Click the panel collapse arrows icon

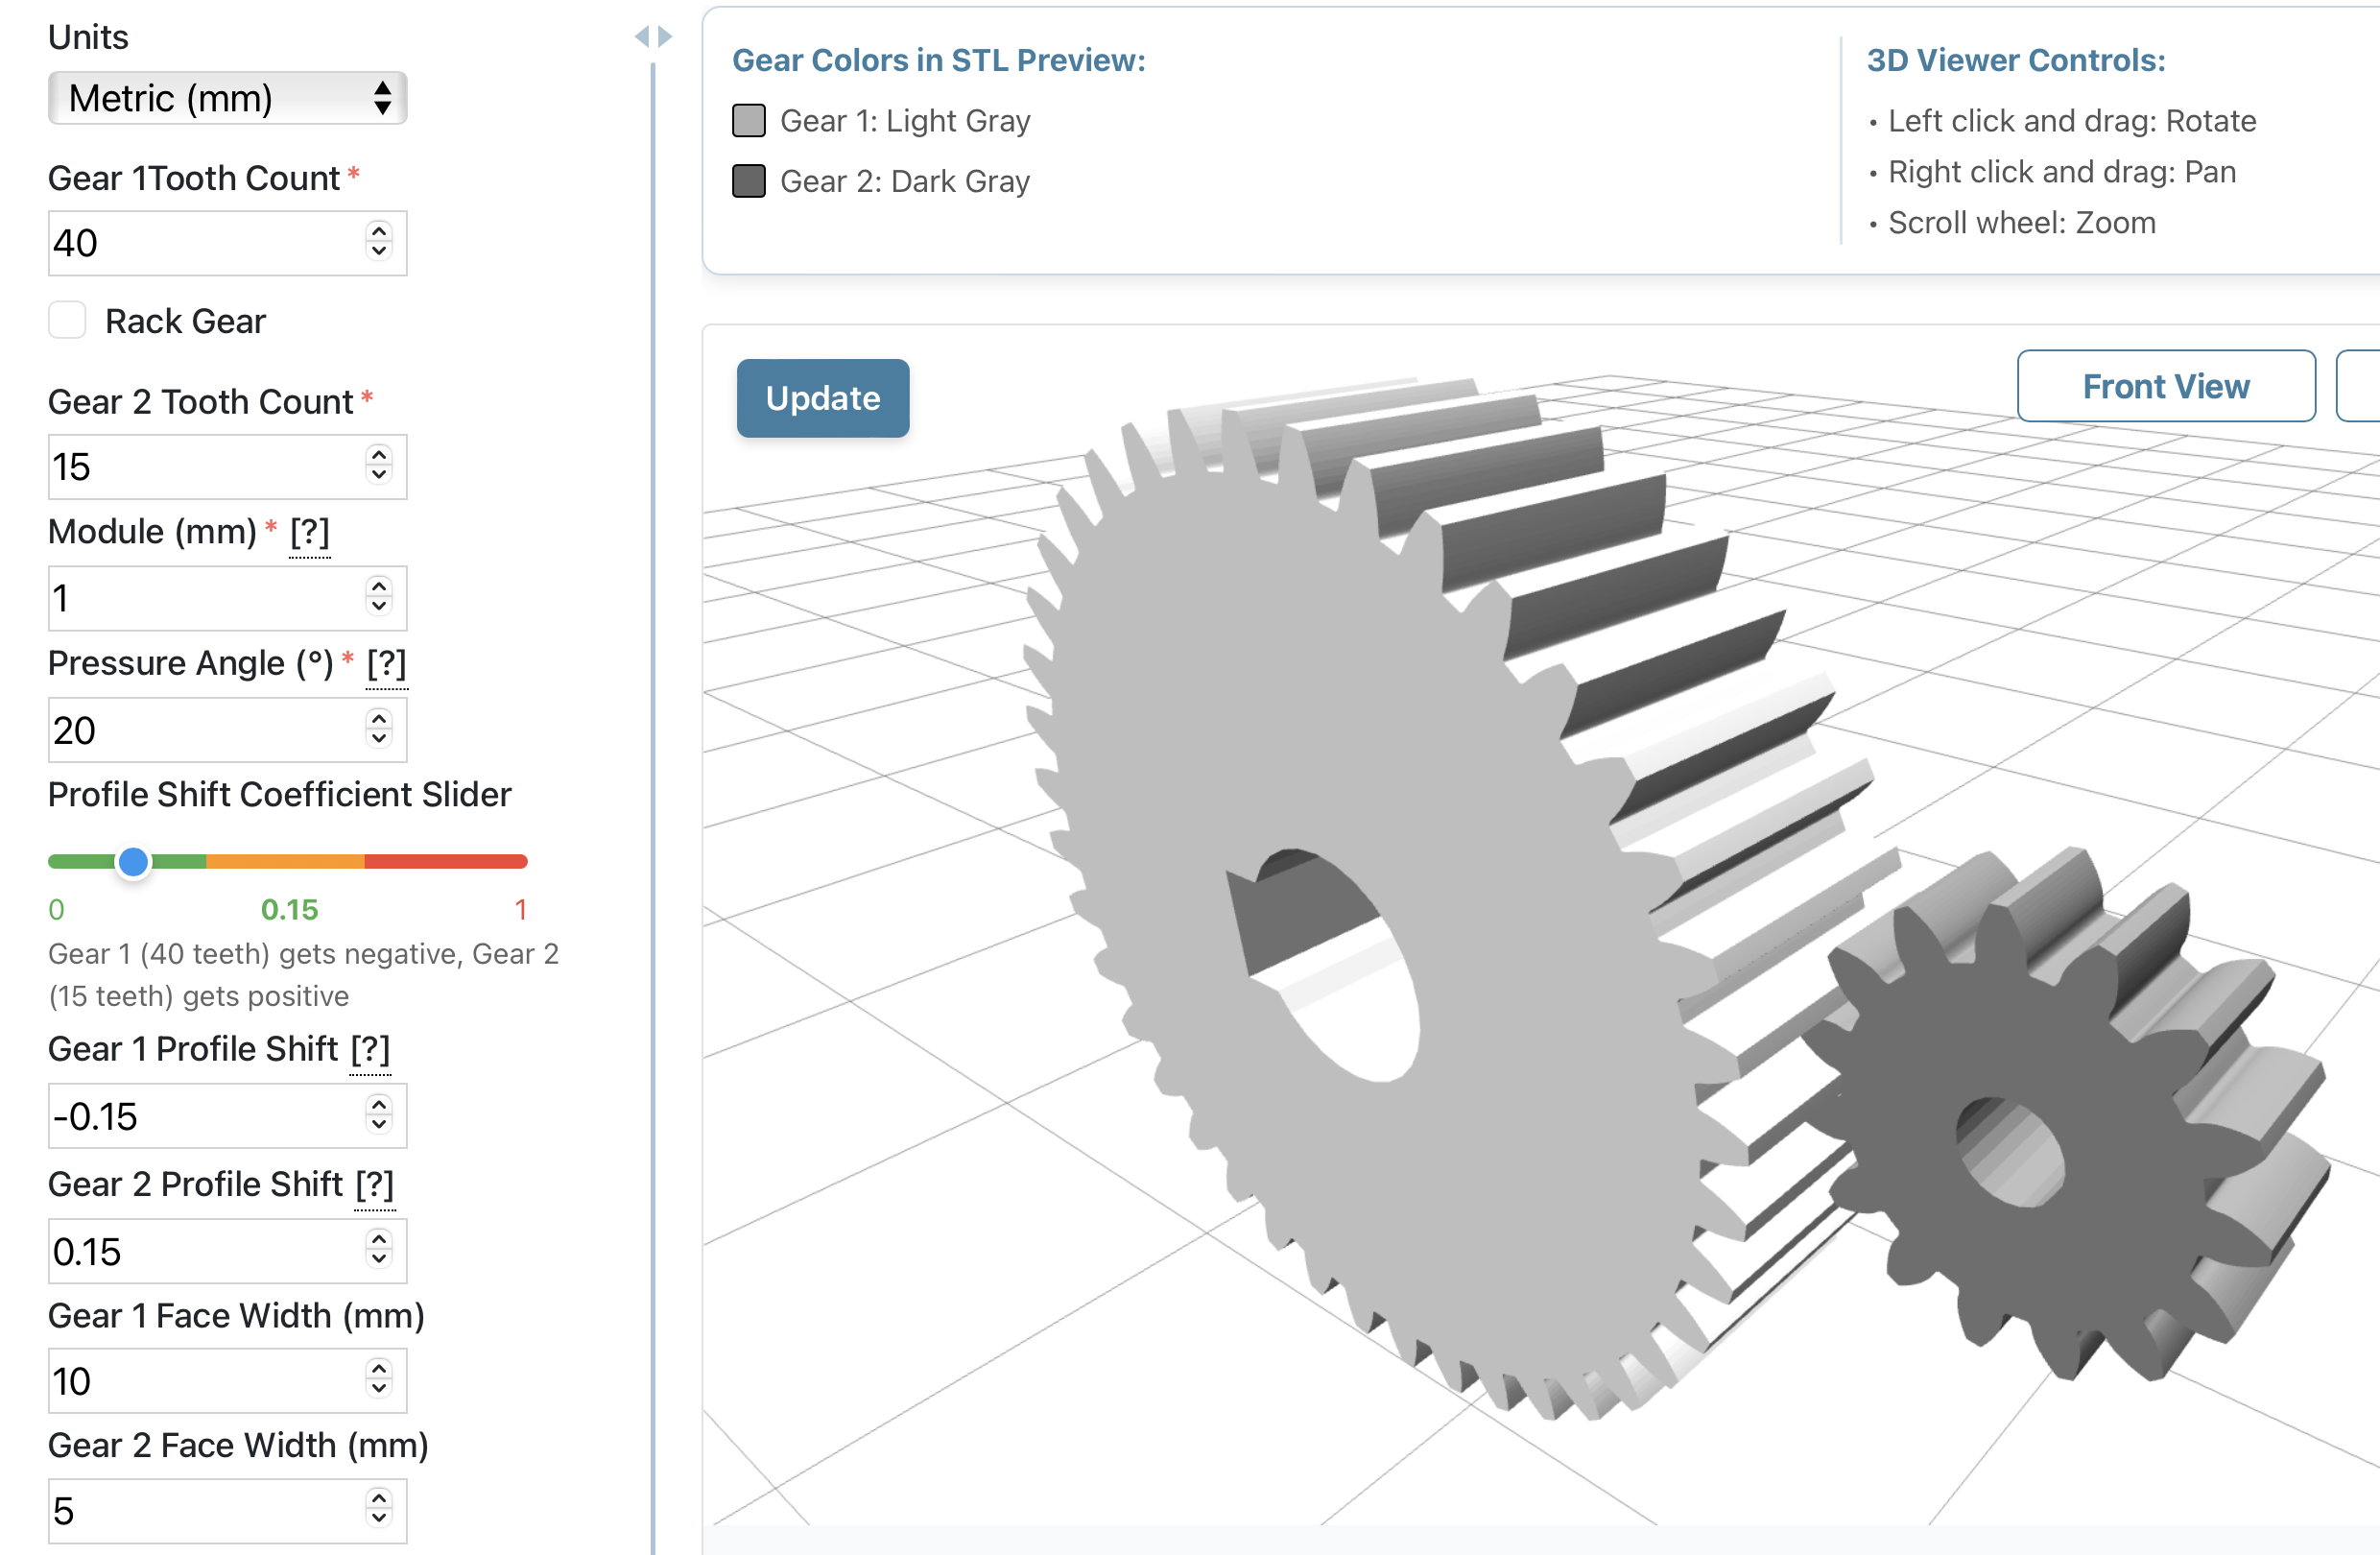coord(653,37)
